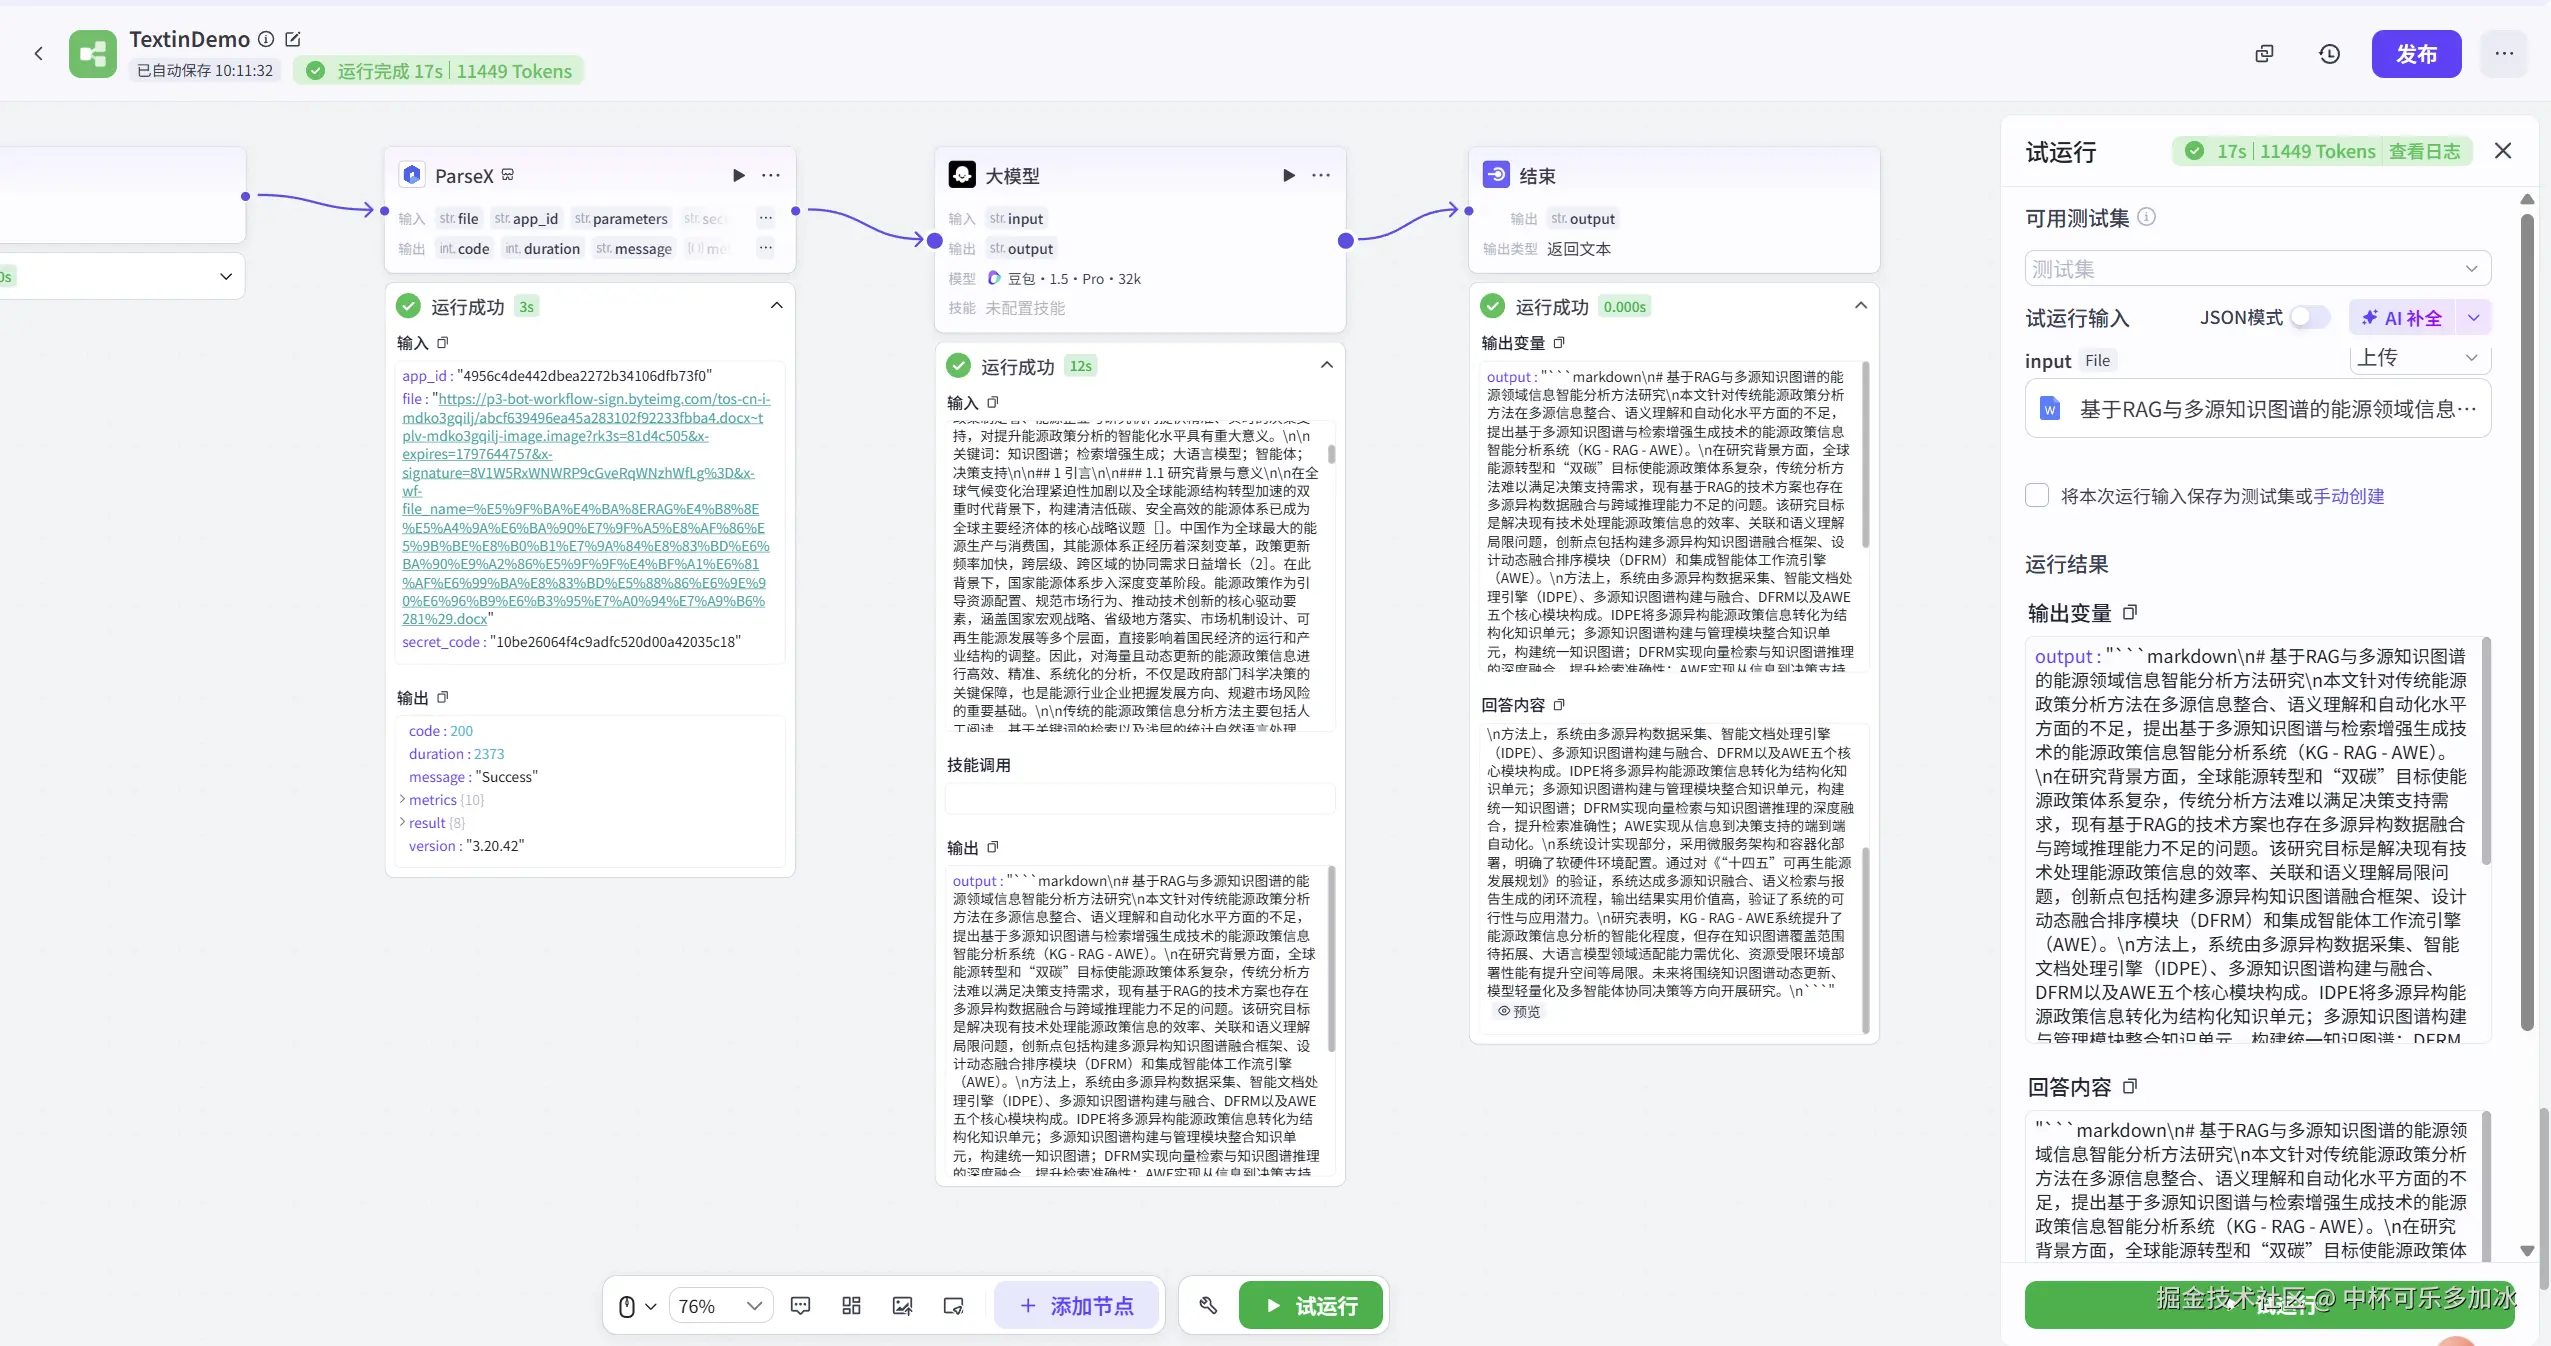This screenshot has width=2551, height=1346.
Task: Click the auto-layout grid icon in bottom toolbar
Action: pyautogui.click(x=851, y=1305)
